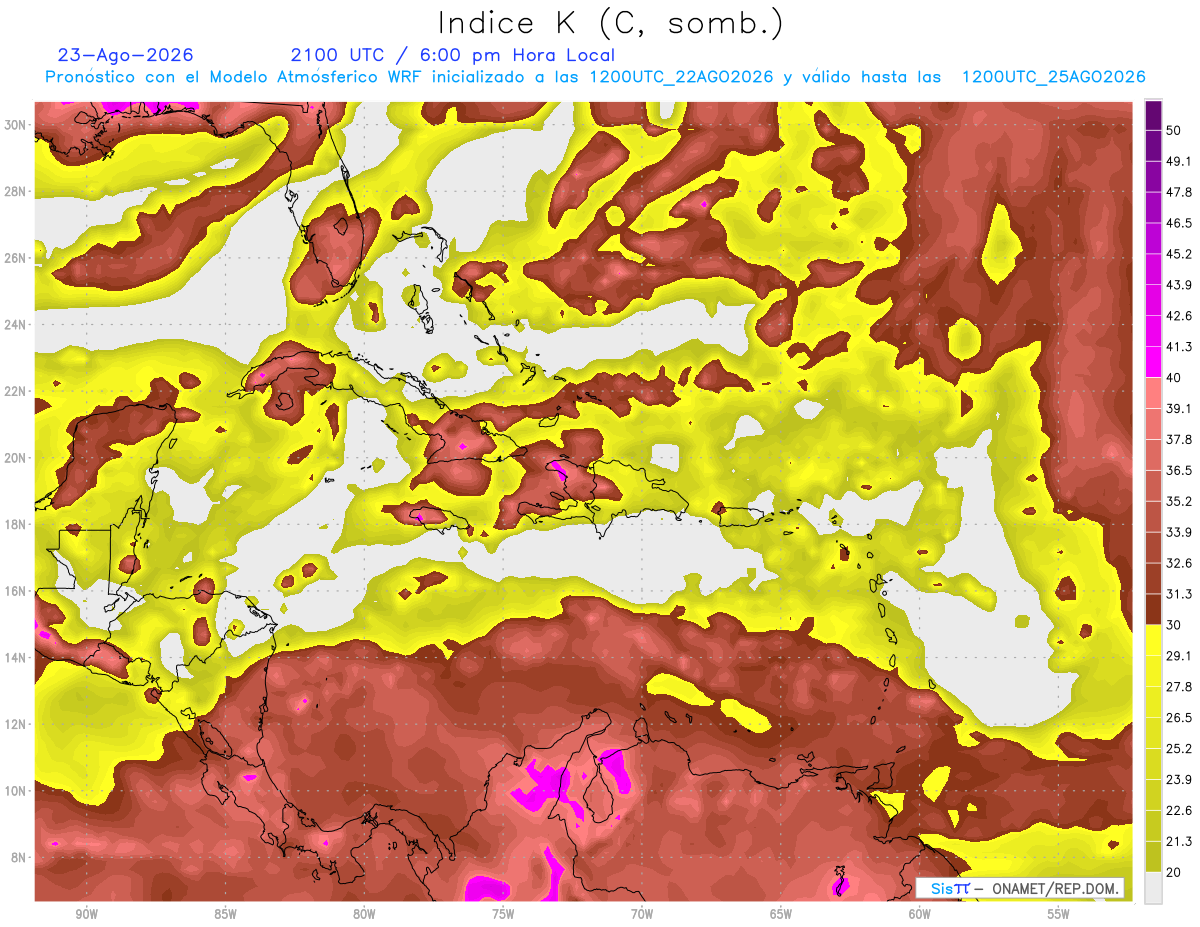Click the "14N" latitude axis label
Image resolution: width=1200 pixels, height=927 pixels.
coord(17,657)
